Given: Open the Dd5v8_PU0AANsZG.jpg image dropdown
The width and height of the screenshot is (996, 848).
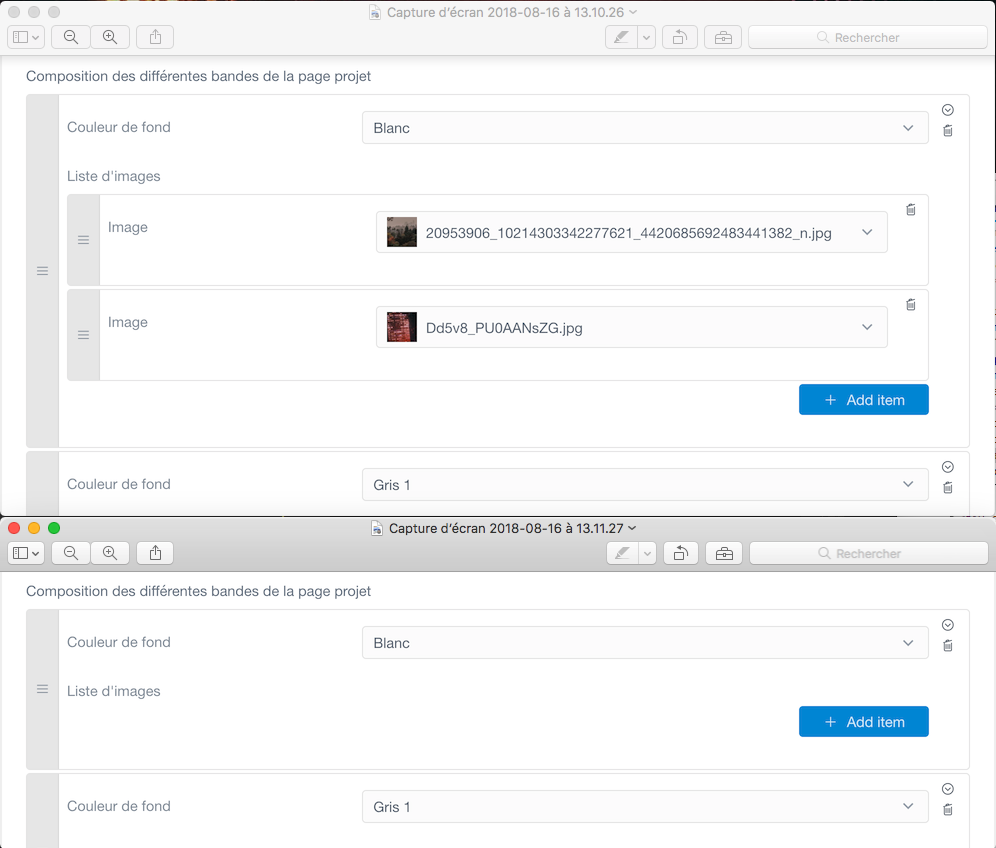Looking at the screenshot, I should (x=632, y=327).
